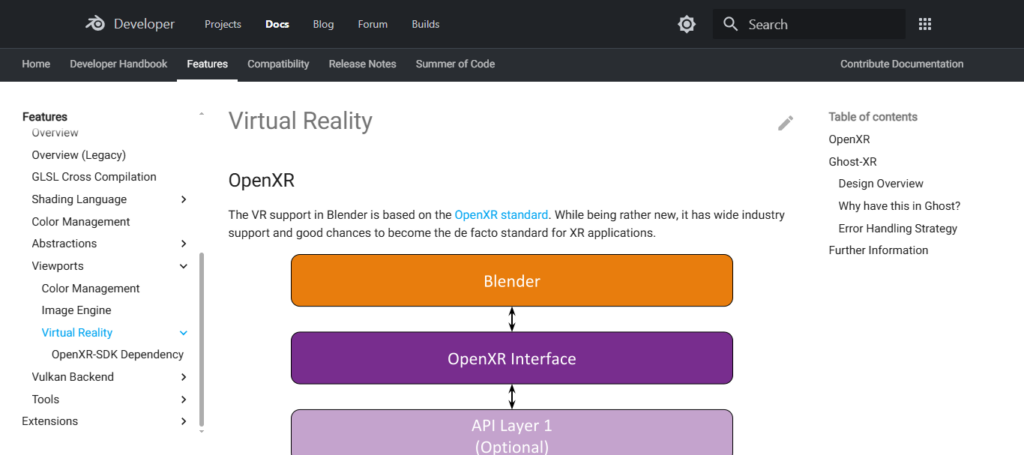This screenshot has height=455, width=1024.
Task: Jump to Design Overview section
Action: [881, 183]
